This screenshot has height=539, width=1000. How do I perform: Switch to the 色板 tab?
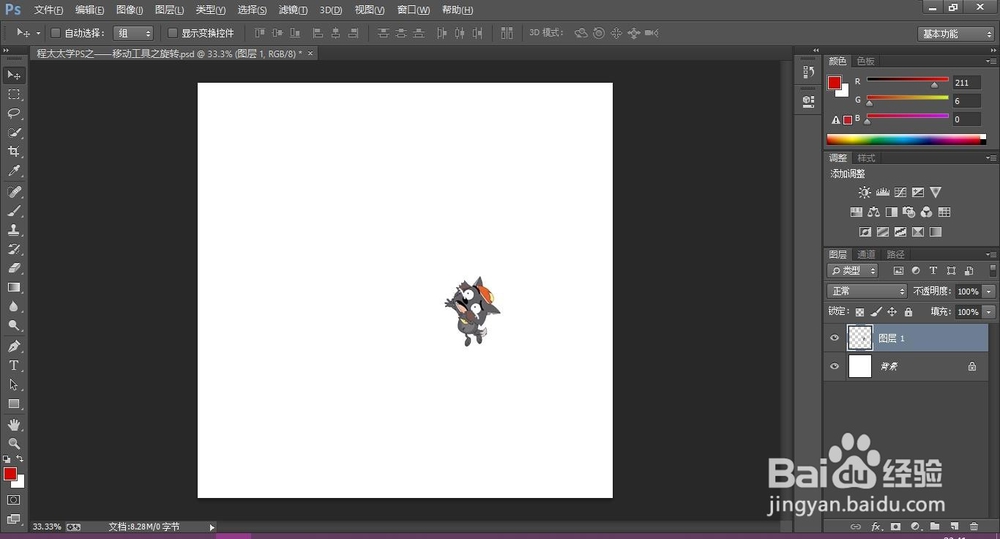pos(865,61)
